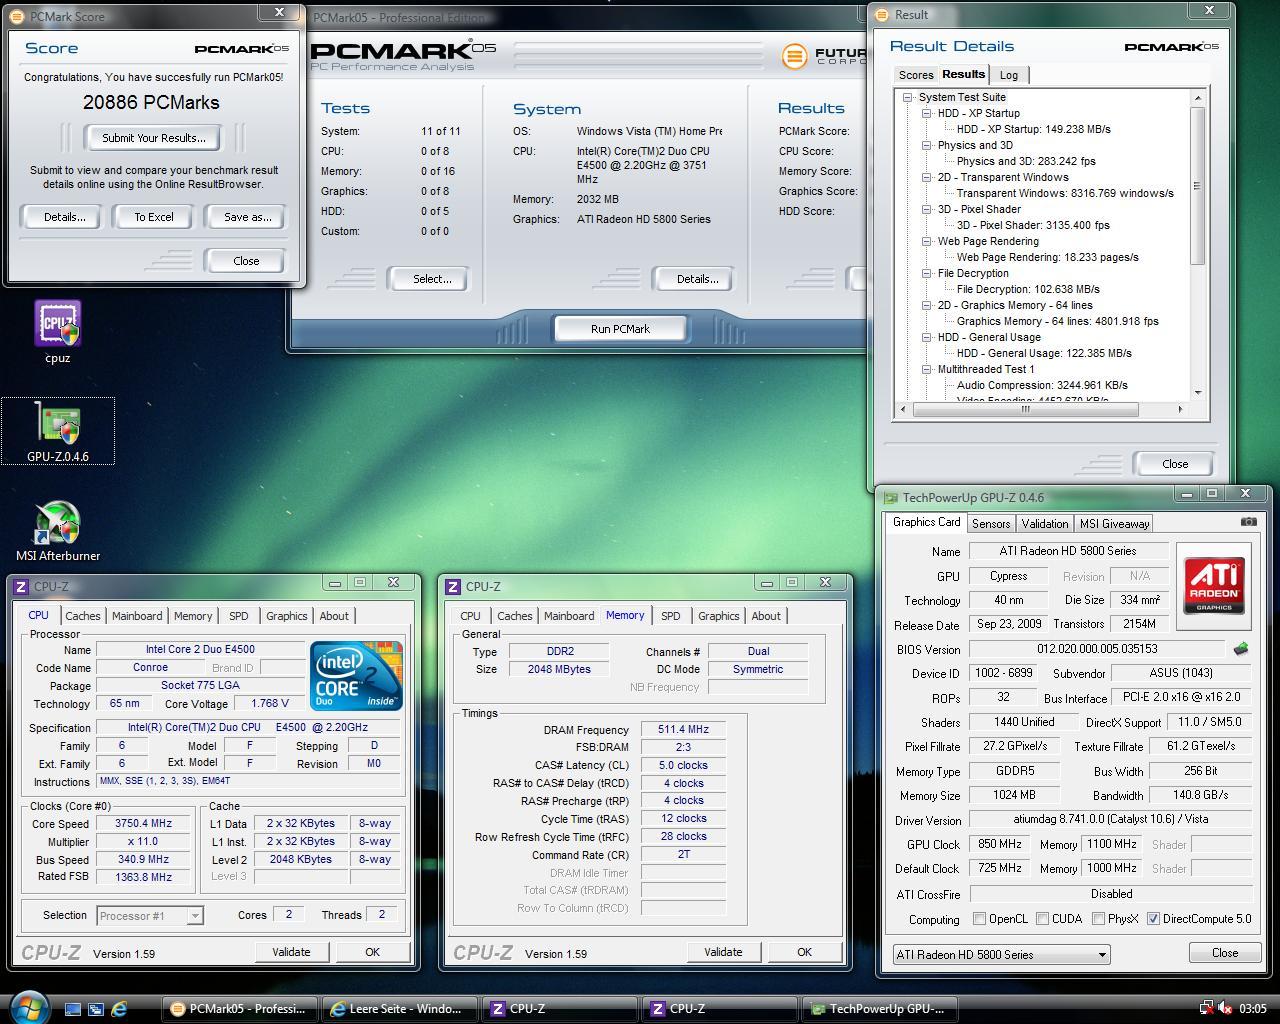Image resolution: width=1280 pixels, height=1024 pixels.
Task: Enable the OpenCL checkbox
Action: click(980, 919)
